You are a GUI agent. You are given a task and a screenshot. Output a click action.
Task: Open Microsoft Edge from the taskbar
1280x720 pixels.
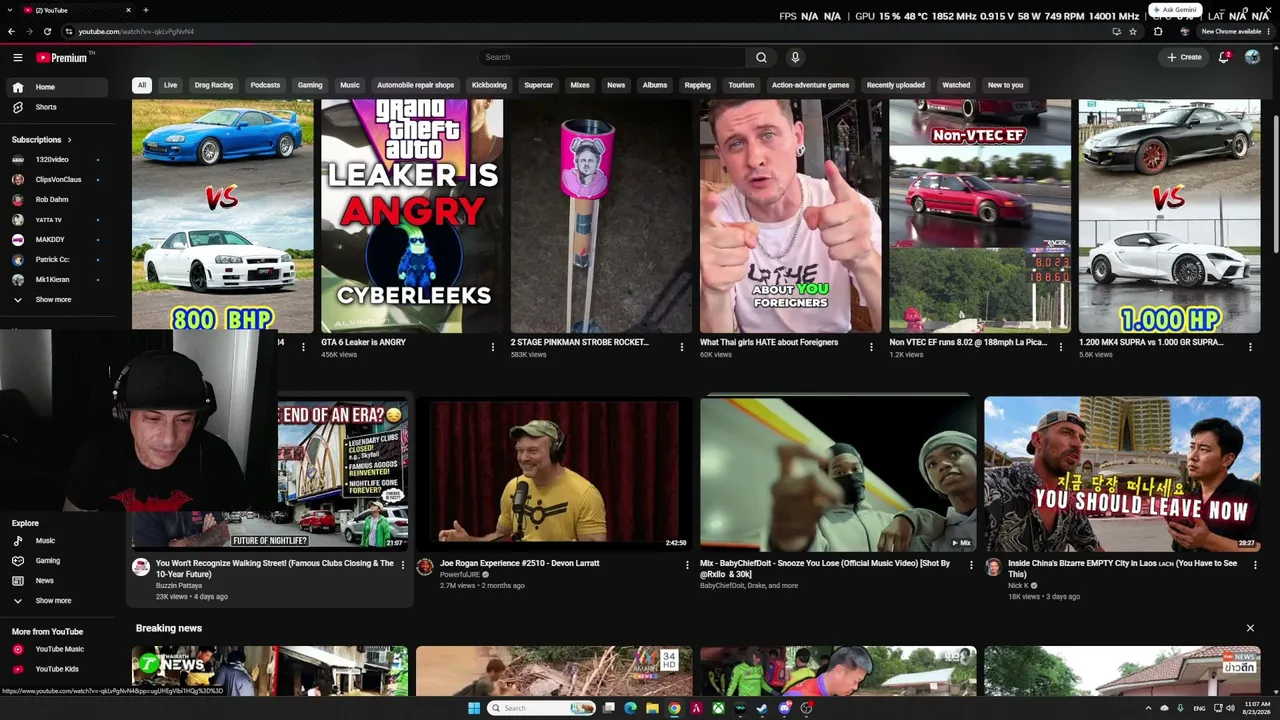pos(630,708)
